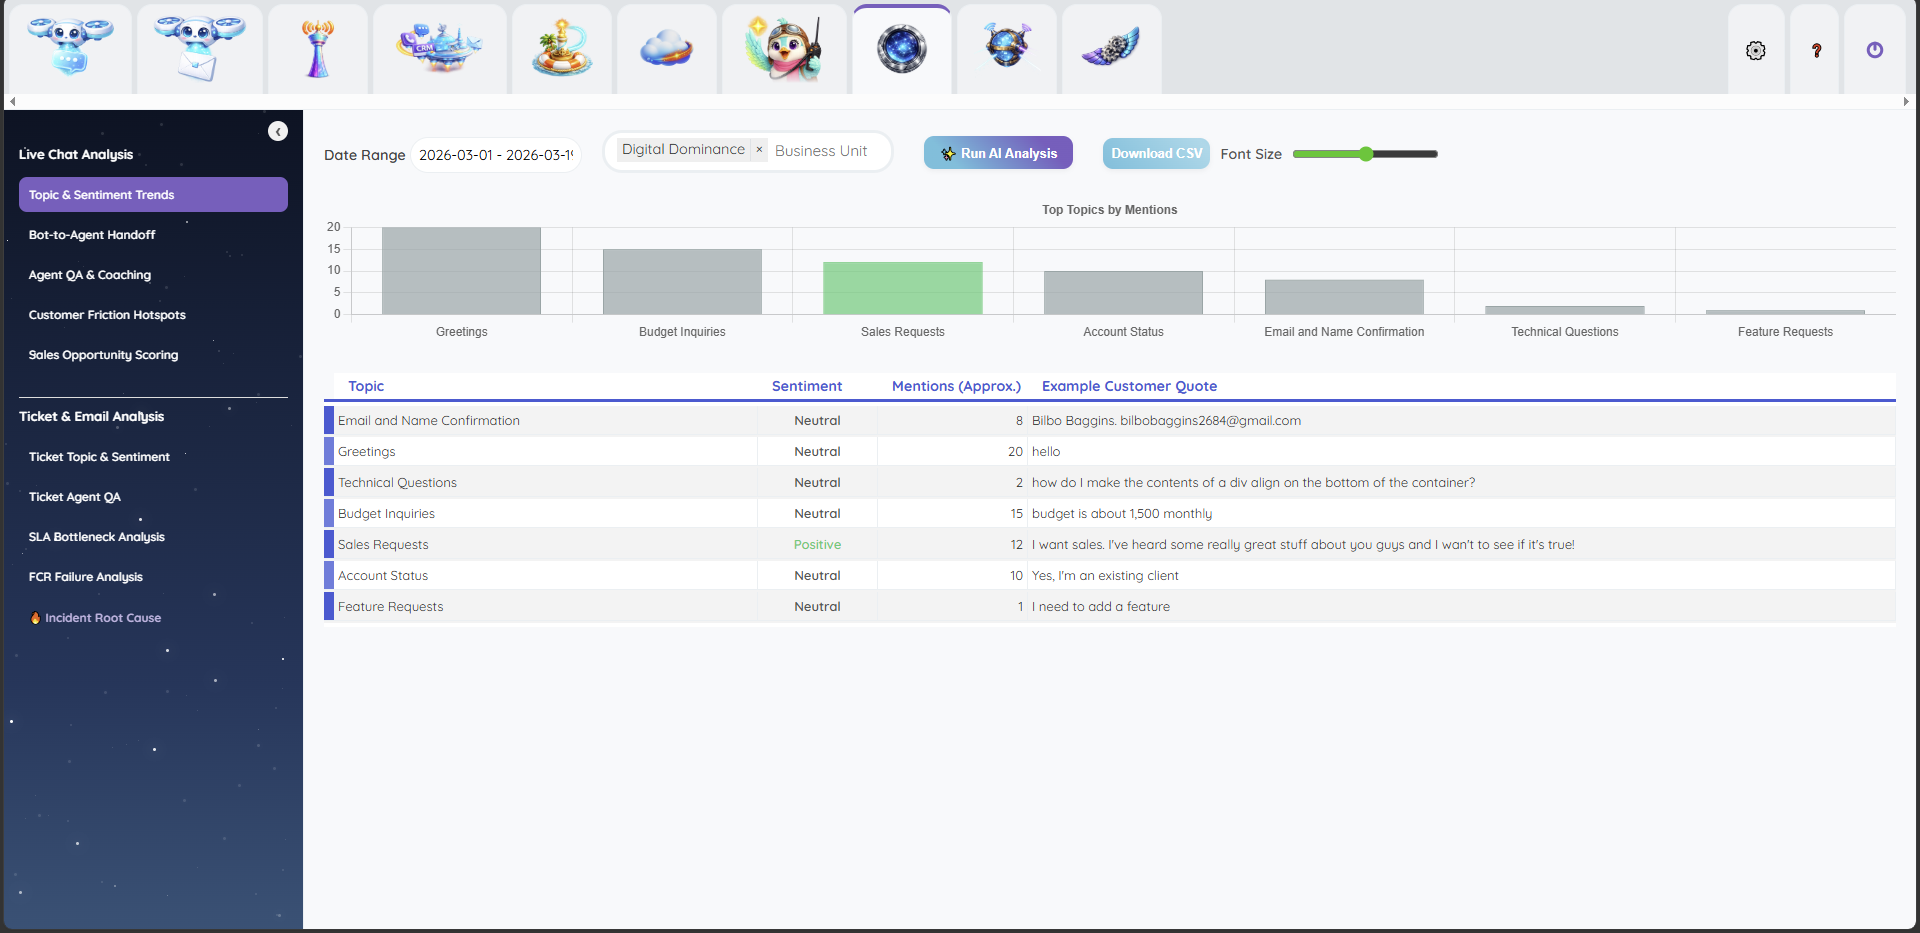Remove the Digital Dominance filter chip
Screen dimensions: 1920x933
pos(759,149)
